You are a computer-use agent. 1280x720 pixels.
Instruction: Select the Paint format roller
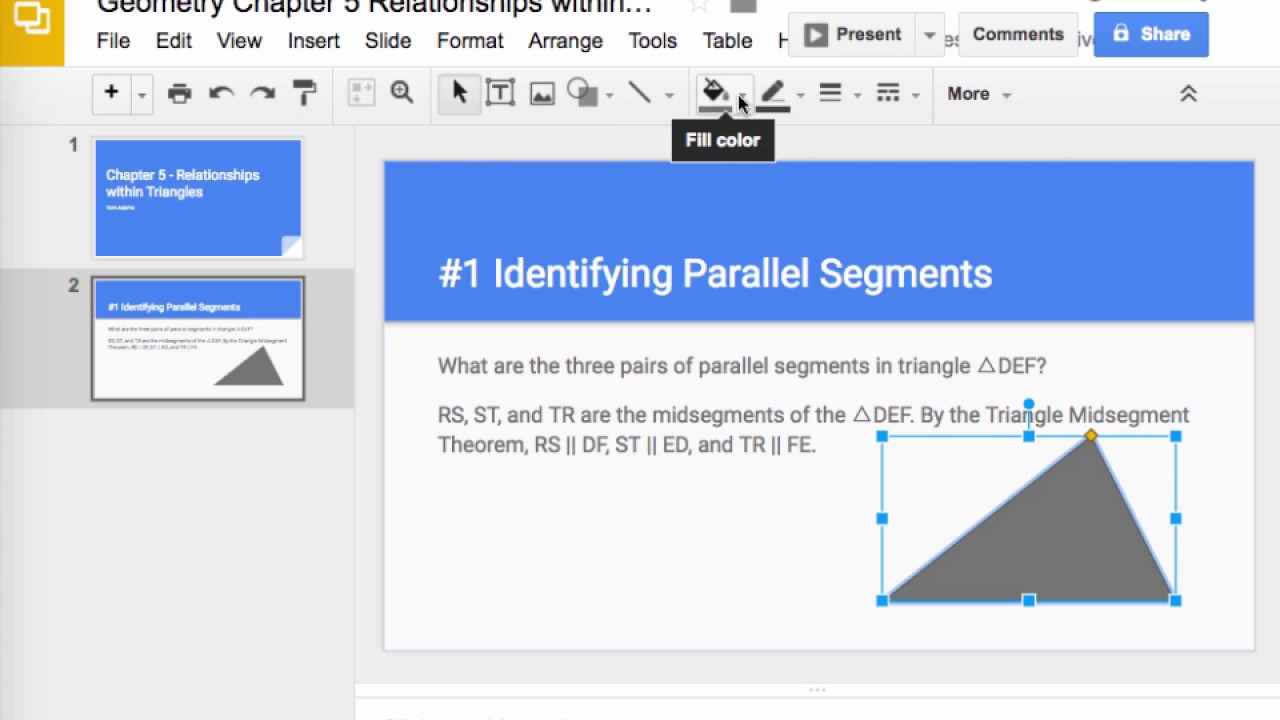tap(305, 94)
